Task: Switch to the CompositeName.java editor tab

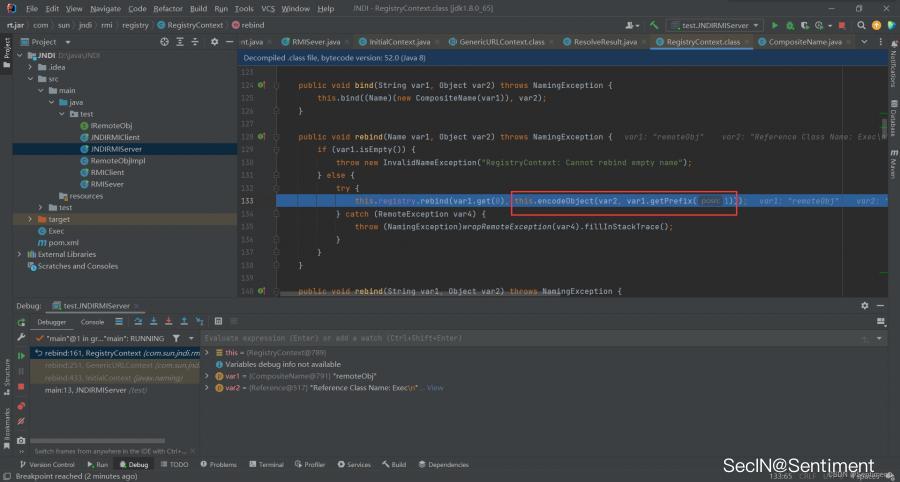Action: [x=803, y=42]
